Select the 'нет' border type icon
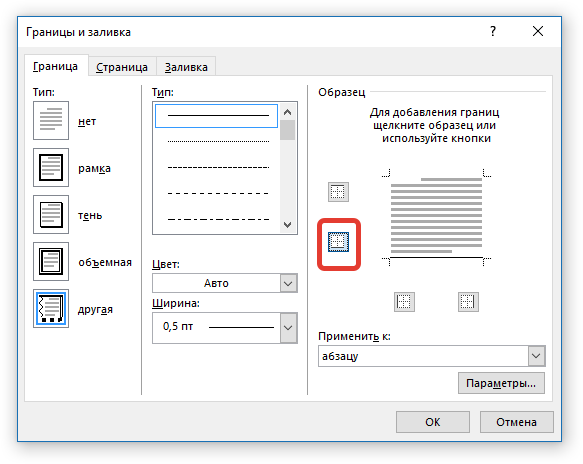 [51, 120]
